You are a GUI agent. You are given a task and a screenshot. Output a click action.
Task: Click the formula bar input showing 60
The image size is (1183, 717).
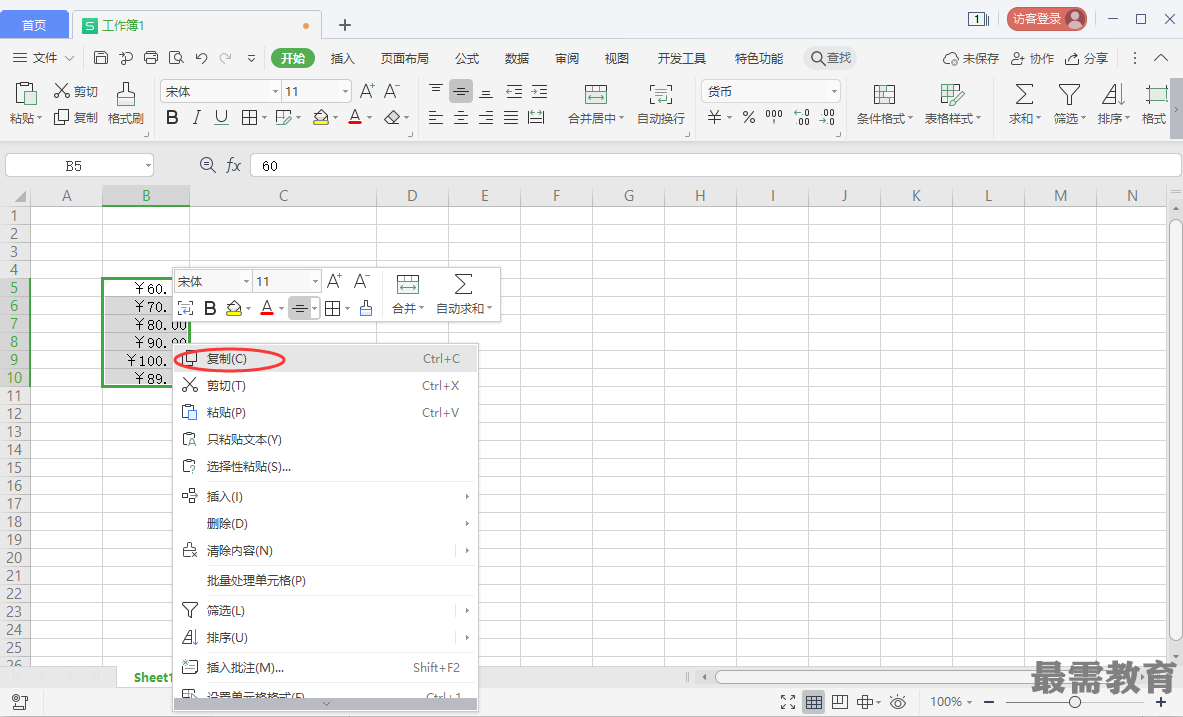[715, 165]
